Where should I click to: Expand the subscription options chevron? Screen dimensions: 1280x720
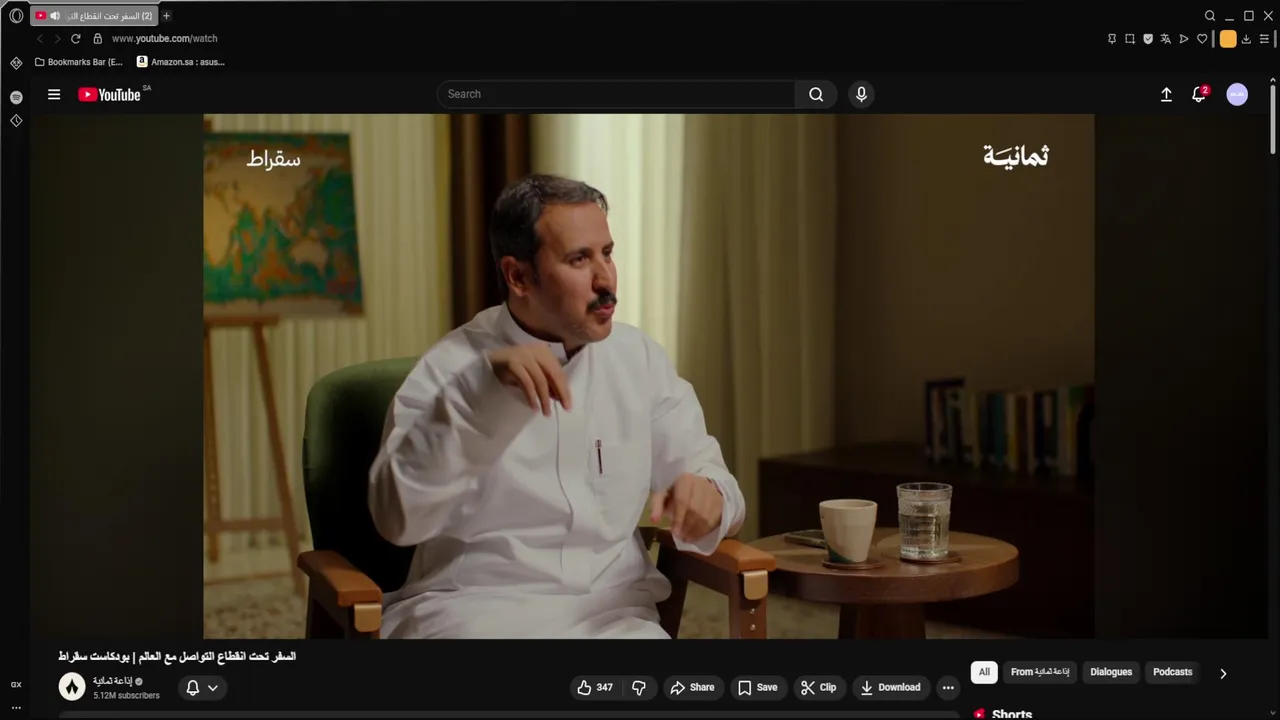pos(212,687)
